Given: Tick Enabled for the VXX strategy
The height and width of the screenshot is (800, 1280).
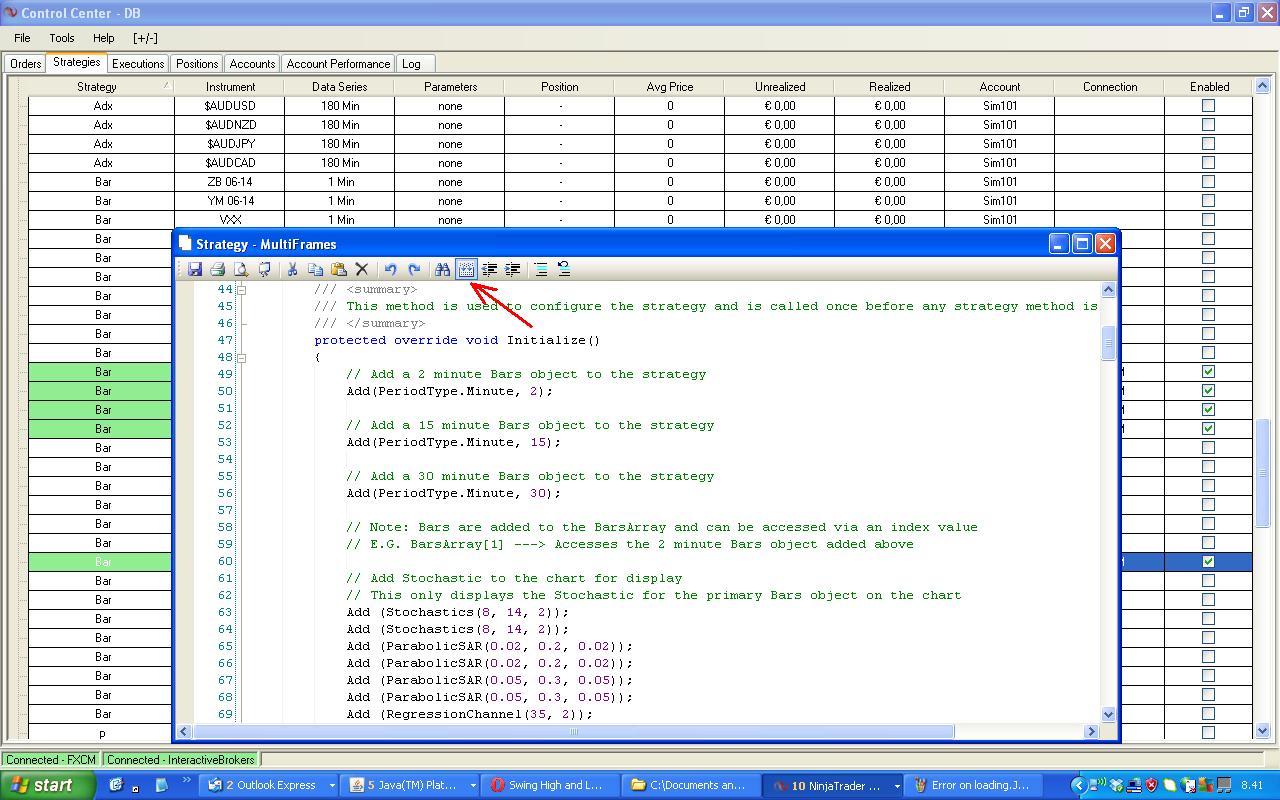Looking at the screenshot, I should [x=1208, y=219].
